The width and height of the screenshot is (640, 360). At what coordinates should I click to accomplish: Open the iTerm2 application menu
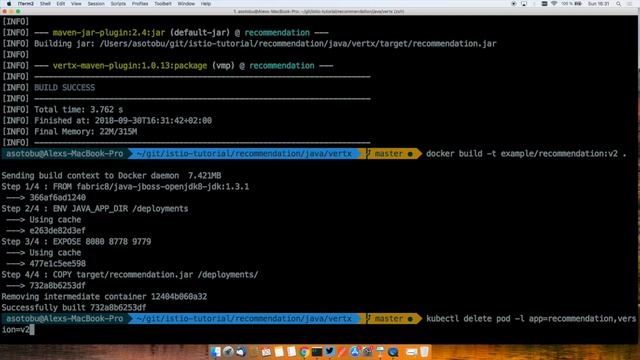[x=26, y=4]
